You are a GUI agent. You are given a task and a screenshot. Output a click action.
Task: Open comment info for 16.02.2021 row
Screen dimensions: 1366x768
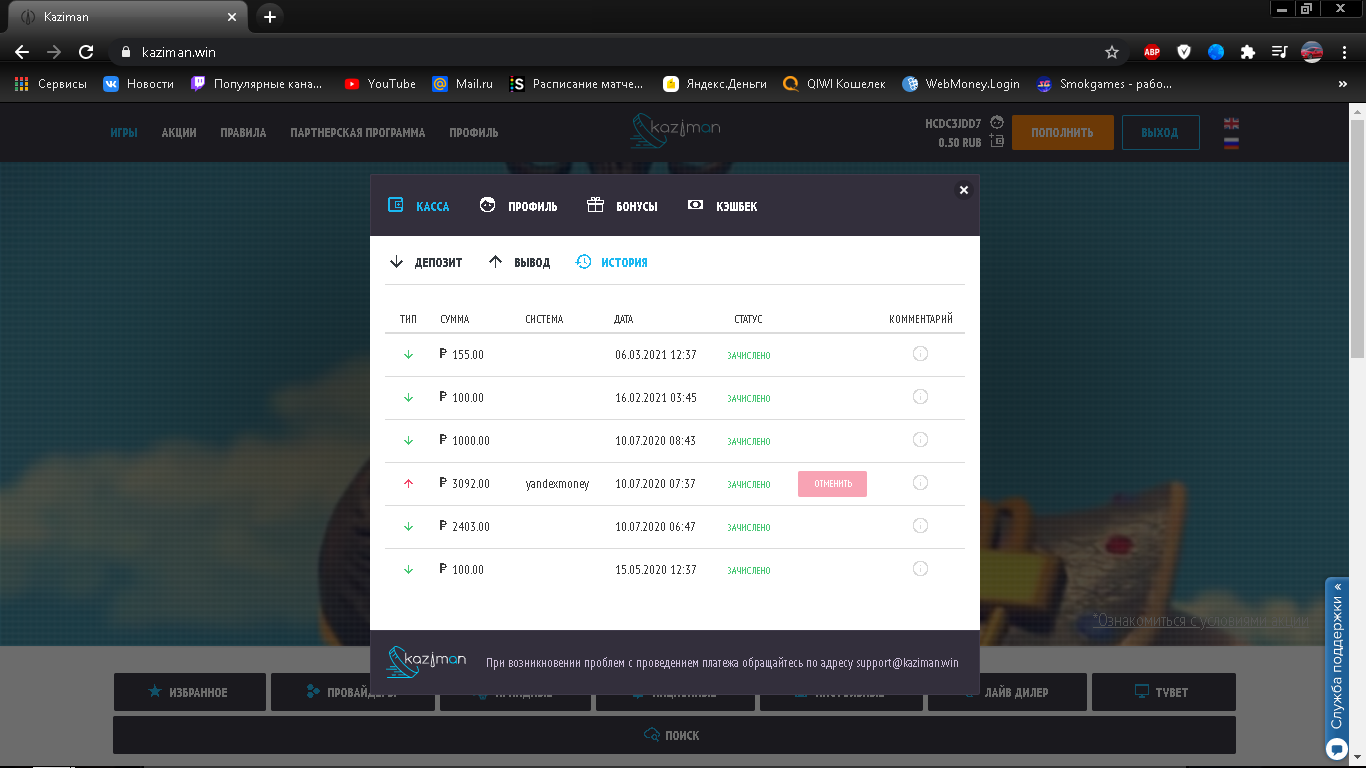[x=920, y=397]
